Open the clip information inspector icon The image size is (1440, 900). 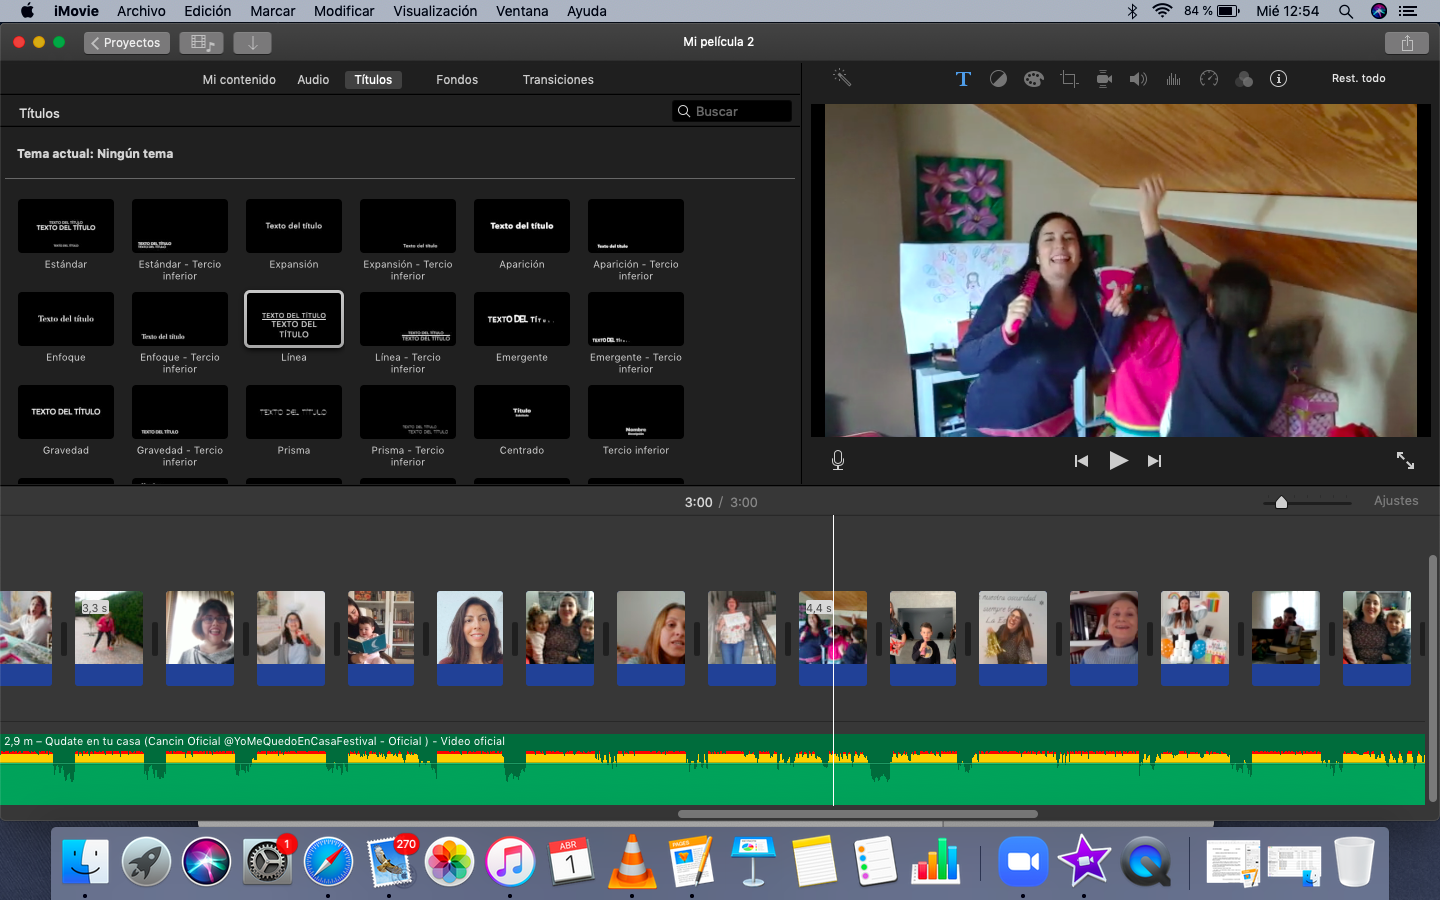click(x=1278, y=79)
